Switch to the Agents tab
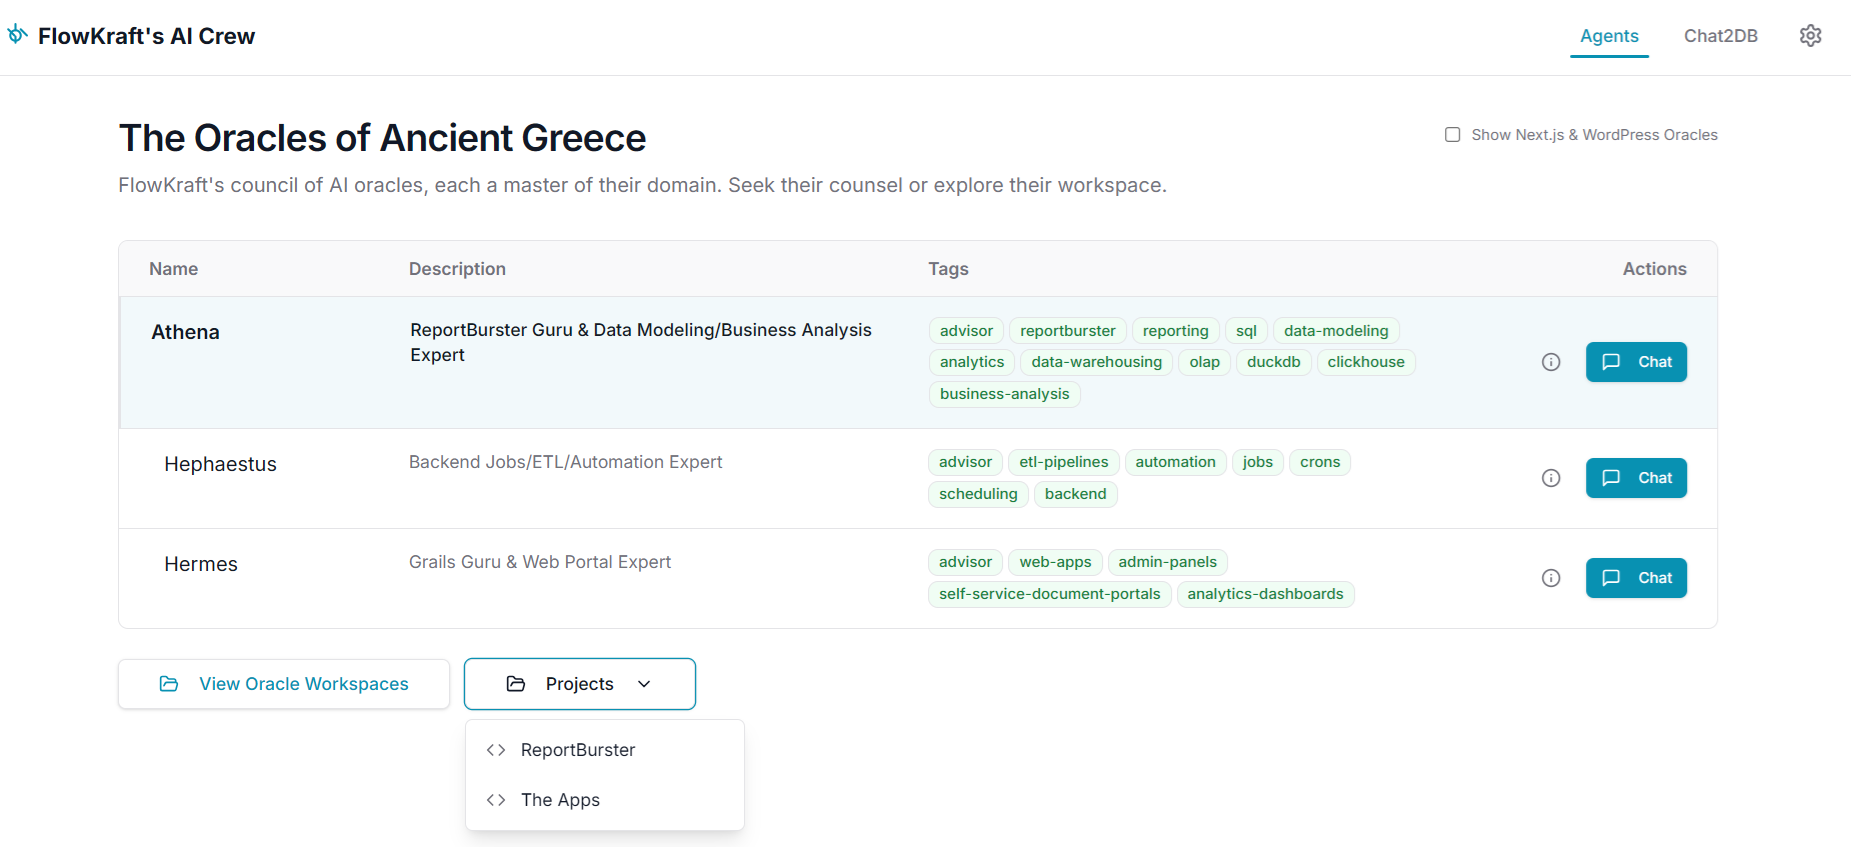This screenshot has width=1851, height=849. coord(1609,36)
